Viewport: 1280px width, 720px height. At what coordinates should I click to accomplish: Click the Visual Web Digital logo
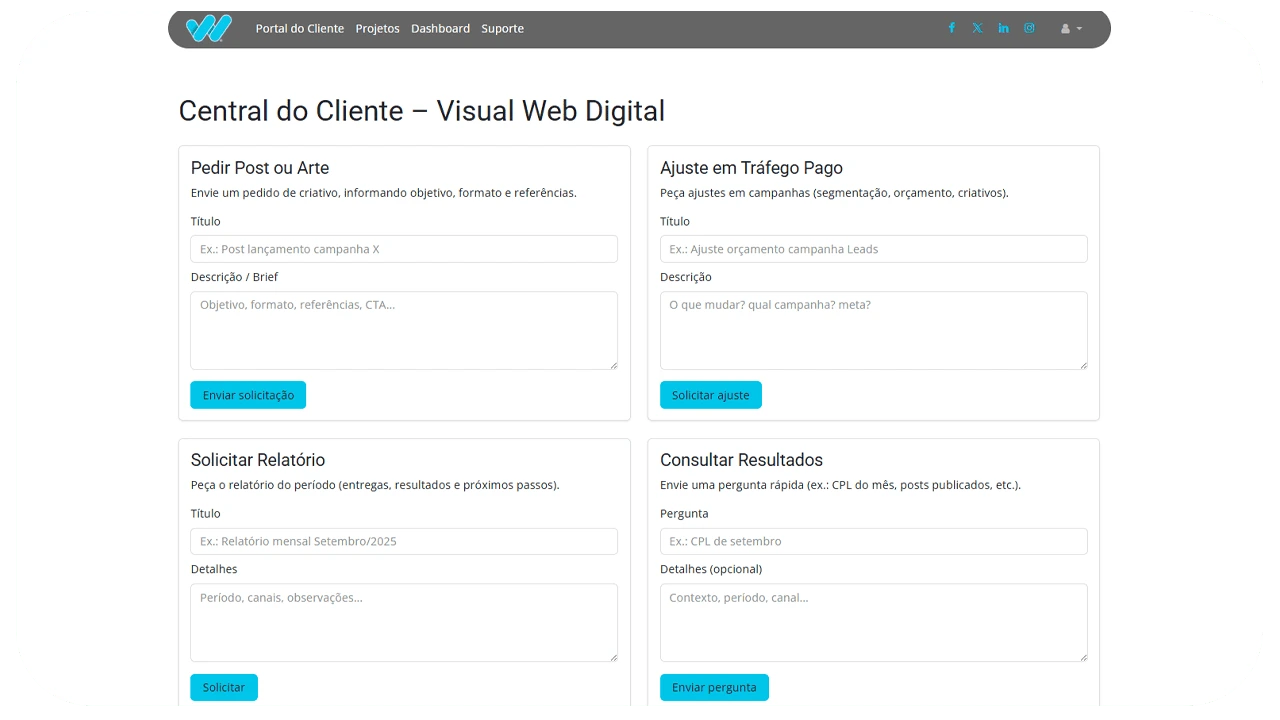(208, 28)
